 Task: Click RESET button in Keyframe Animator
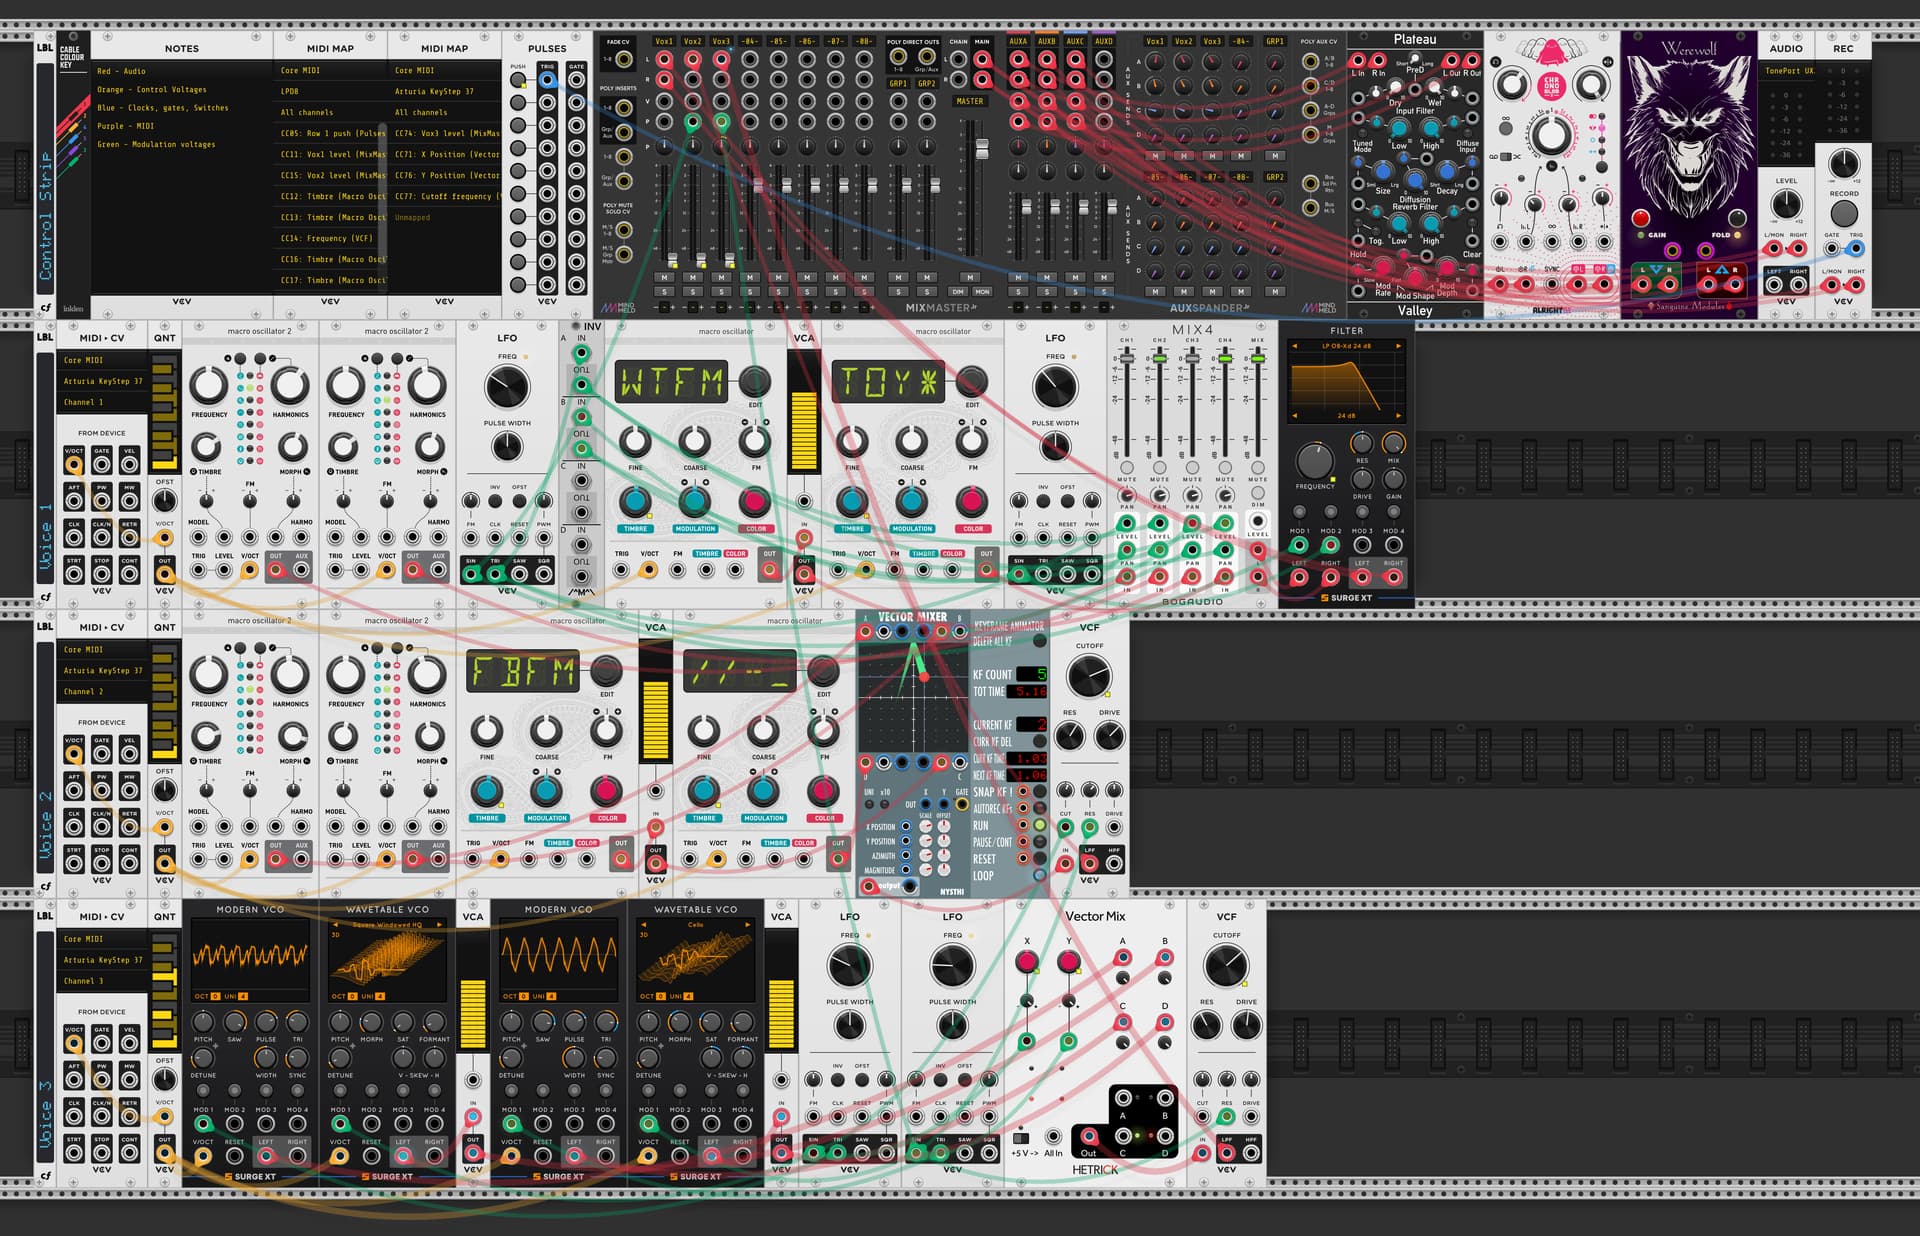[x=1040, y=858]
